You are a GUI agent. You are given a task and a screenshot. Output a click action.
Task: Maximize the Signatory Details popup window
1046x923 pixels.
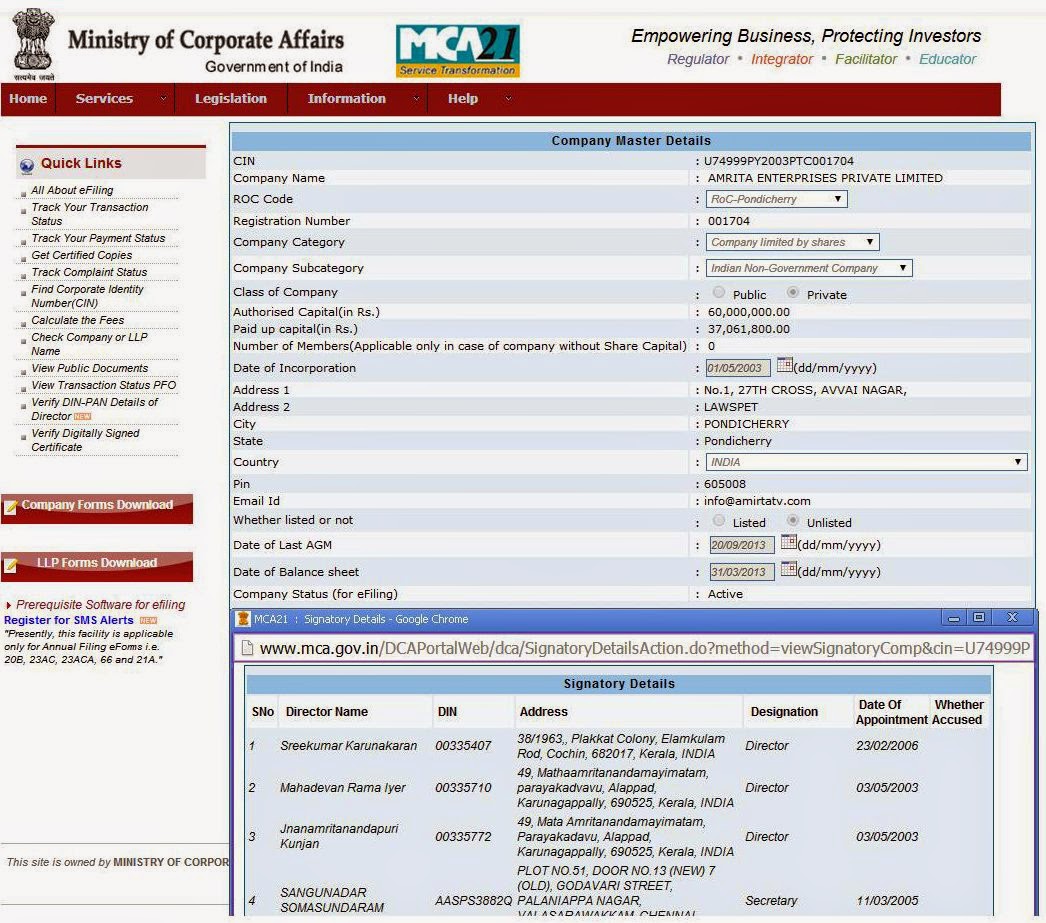(x=979, y=618)
